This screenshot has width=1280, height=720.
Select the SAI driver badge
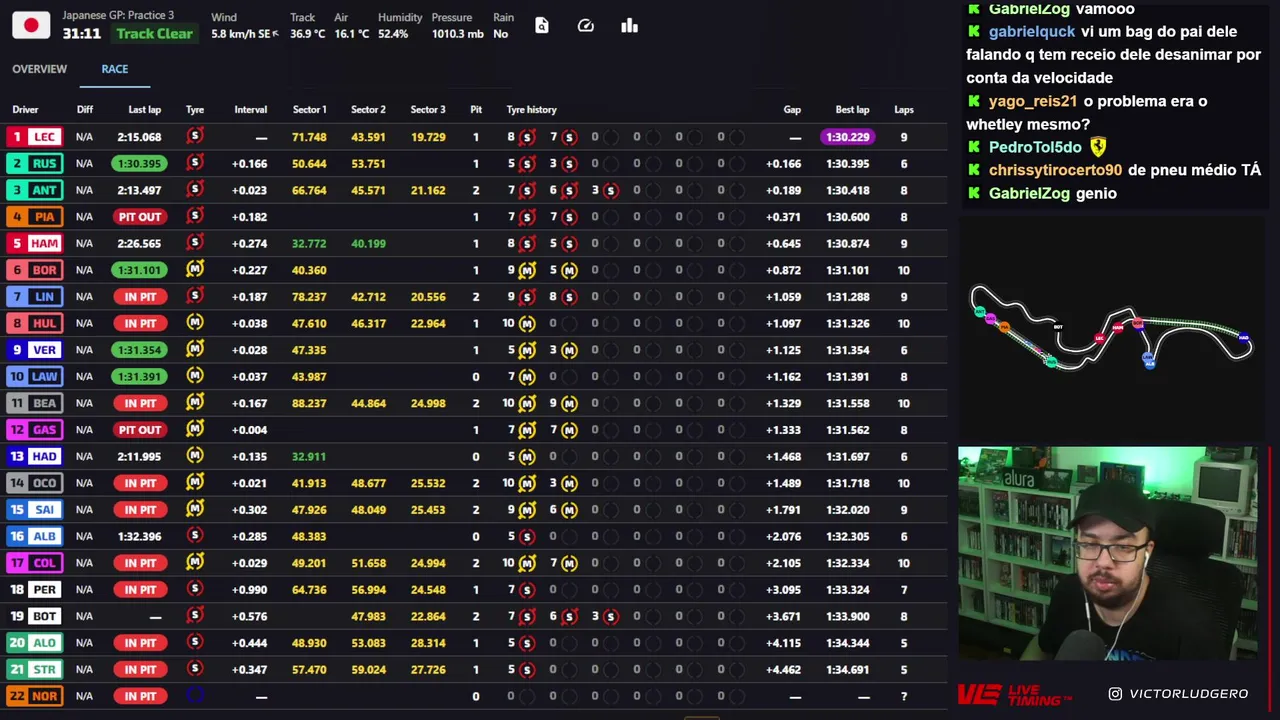(x=35, y=510)
